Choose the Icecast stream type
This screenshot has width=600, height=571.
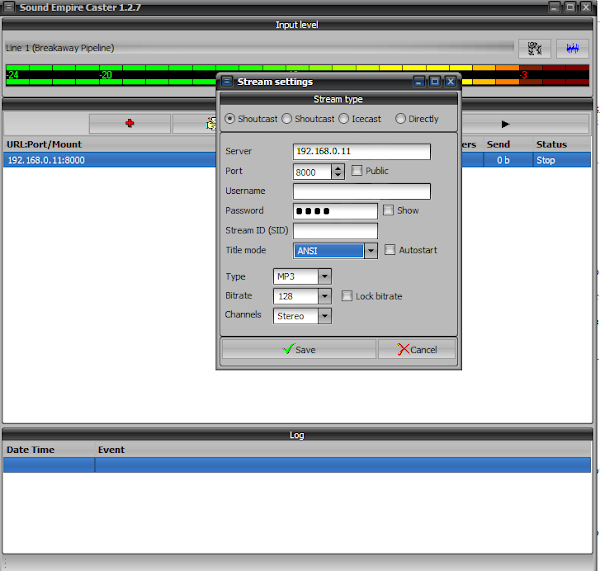[344, 119]
